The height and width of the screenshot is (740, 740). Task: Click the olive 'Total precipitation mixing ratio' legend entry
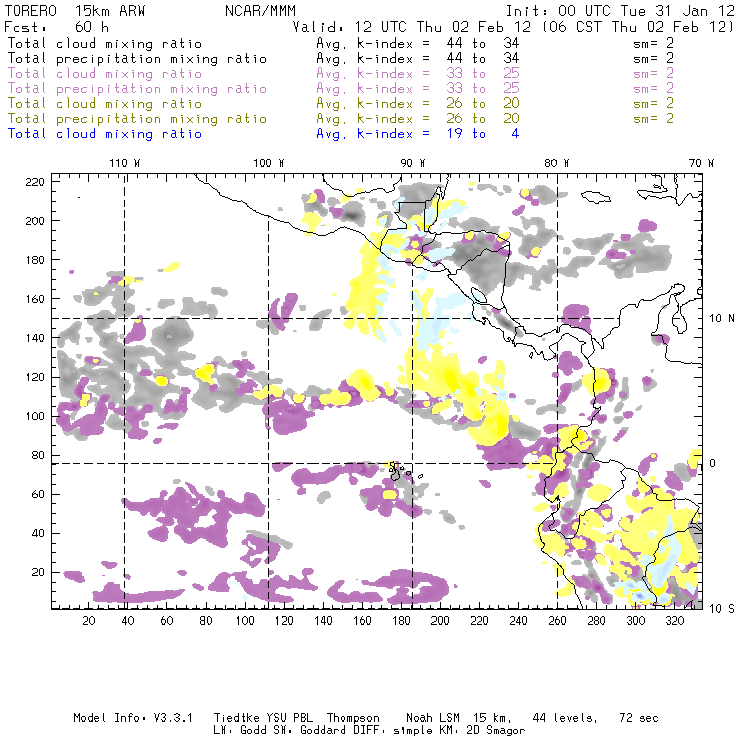coord(137,118)
